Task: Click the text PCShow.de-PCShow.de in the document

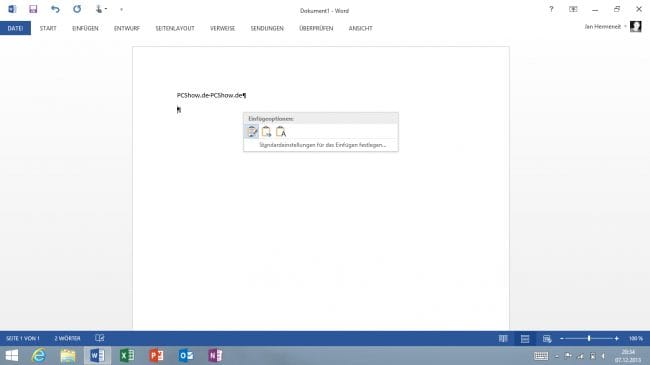Action: pos(209,95)
